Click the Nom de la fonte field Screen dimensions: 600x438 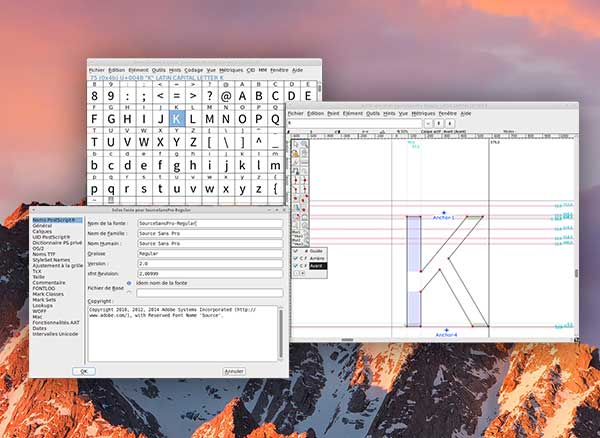pos(210,223)
